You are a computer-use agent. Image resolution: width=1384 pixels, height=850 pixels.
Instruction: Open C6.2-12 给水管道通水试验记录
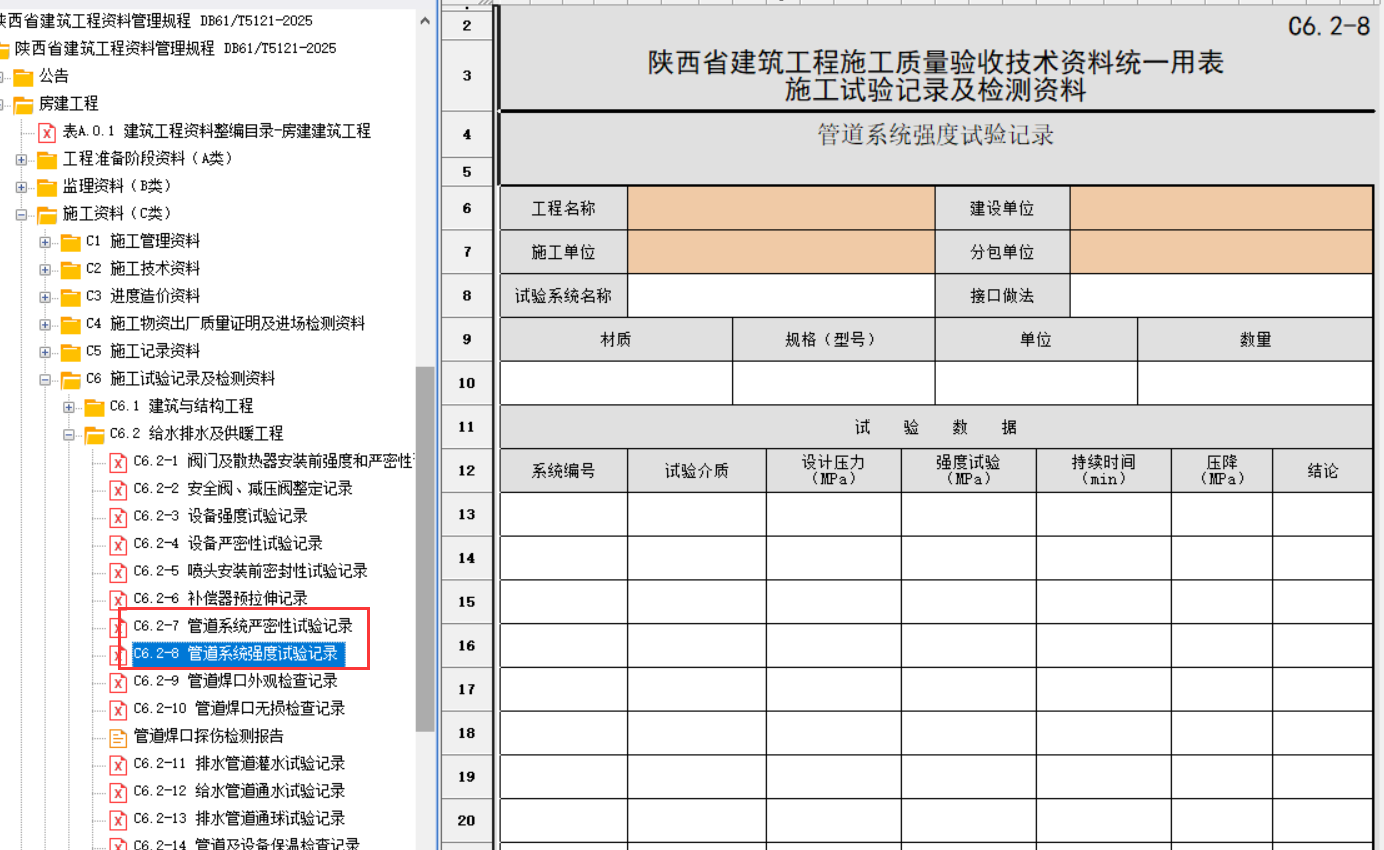tap(239, 791)
